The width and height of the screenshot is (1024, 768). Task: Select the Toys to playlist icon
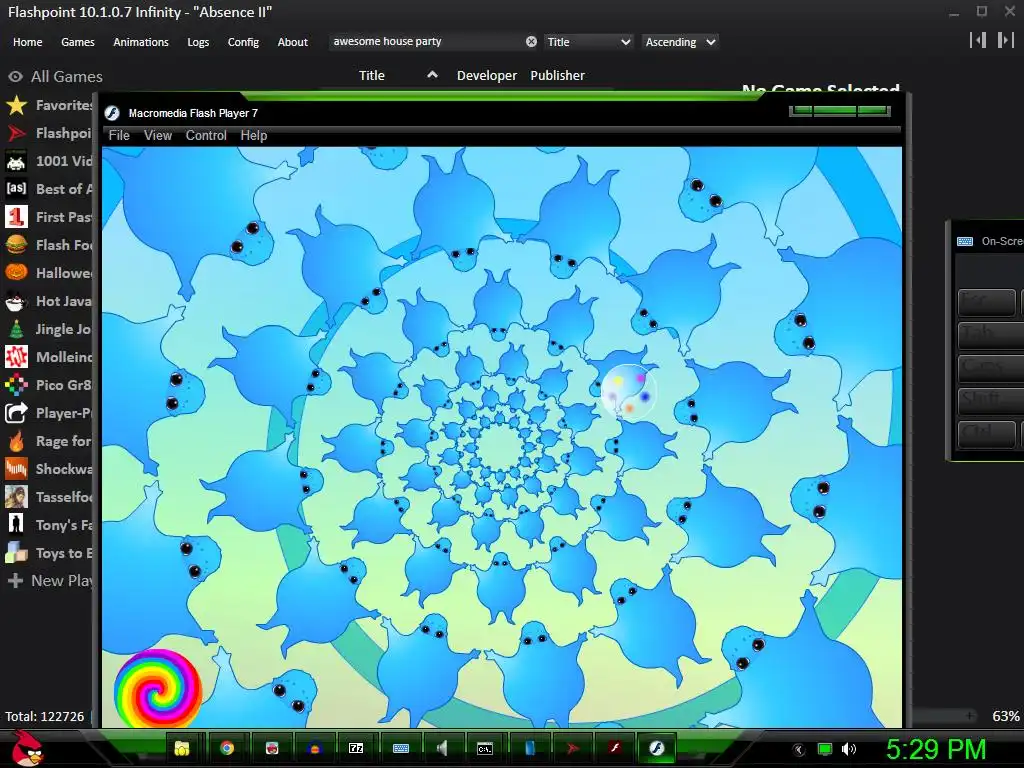16,553
